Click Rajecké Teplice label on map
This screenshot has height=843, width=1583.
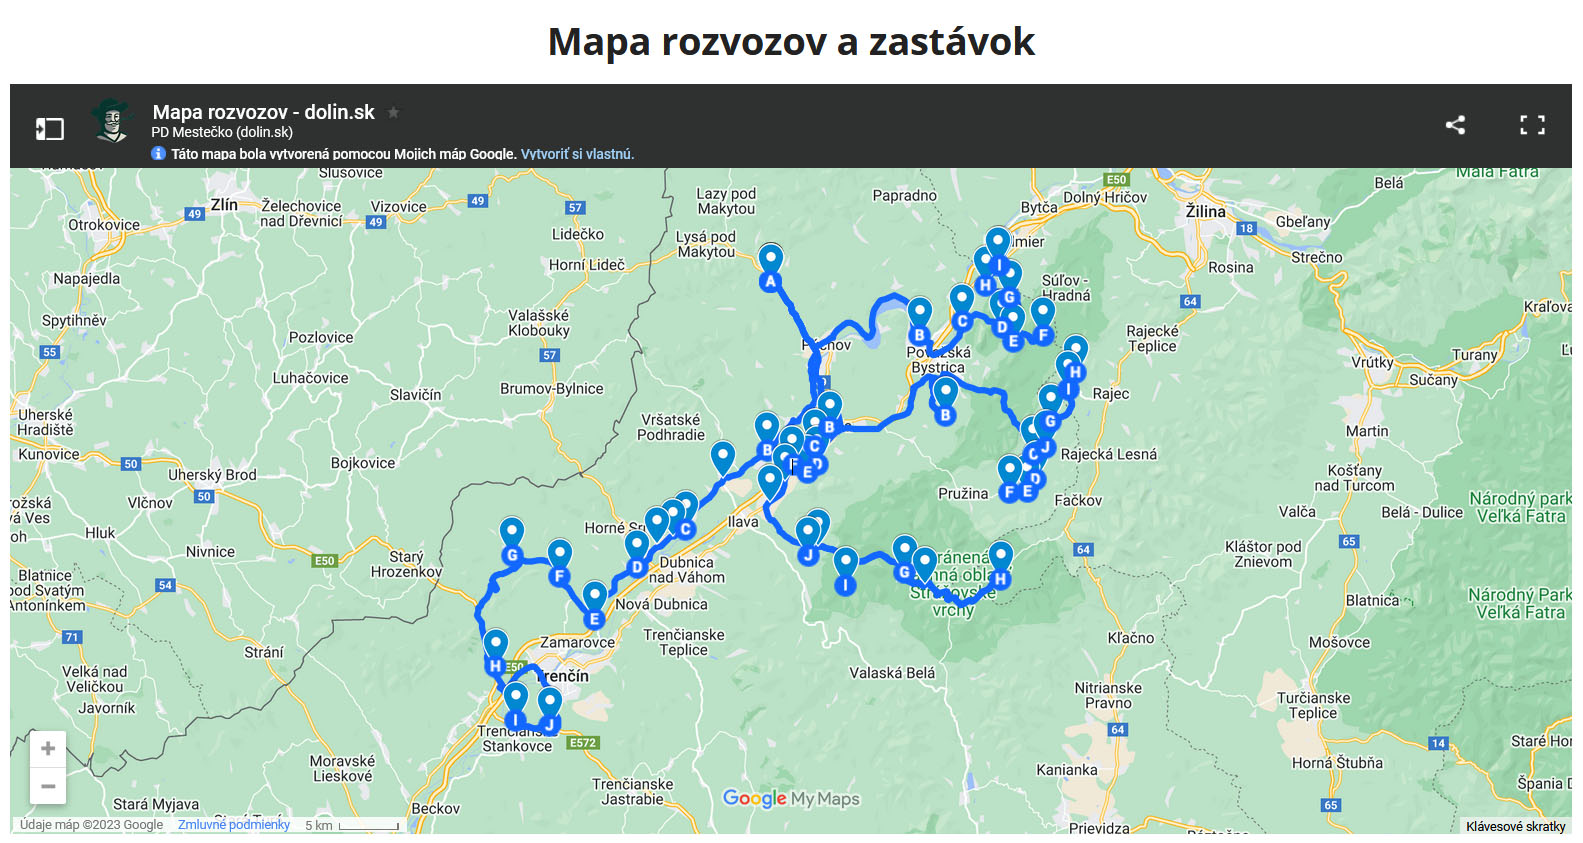click(x=1152, y=339)
